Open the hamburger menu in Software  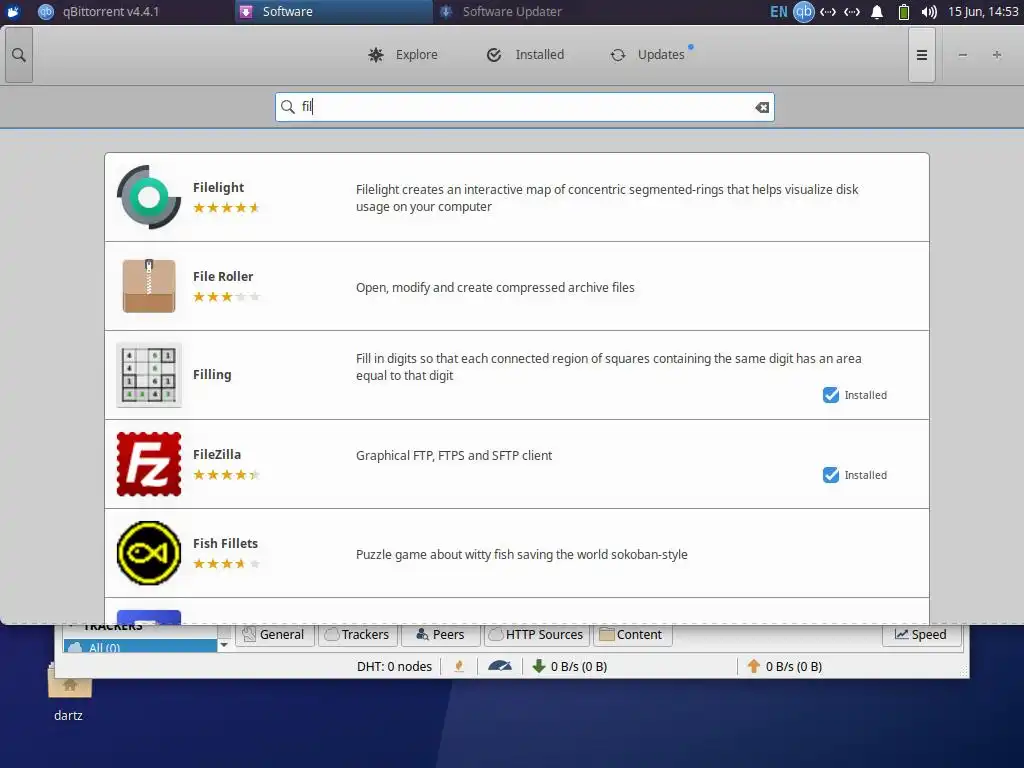coord(921,56)
